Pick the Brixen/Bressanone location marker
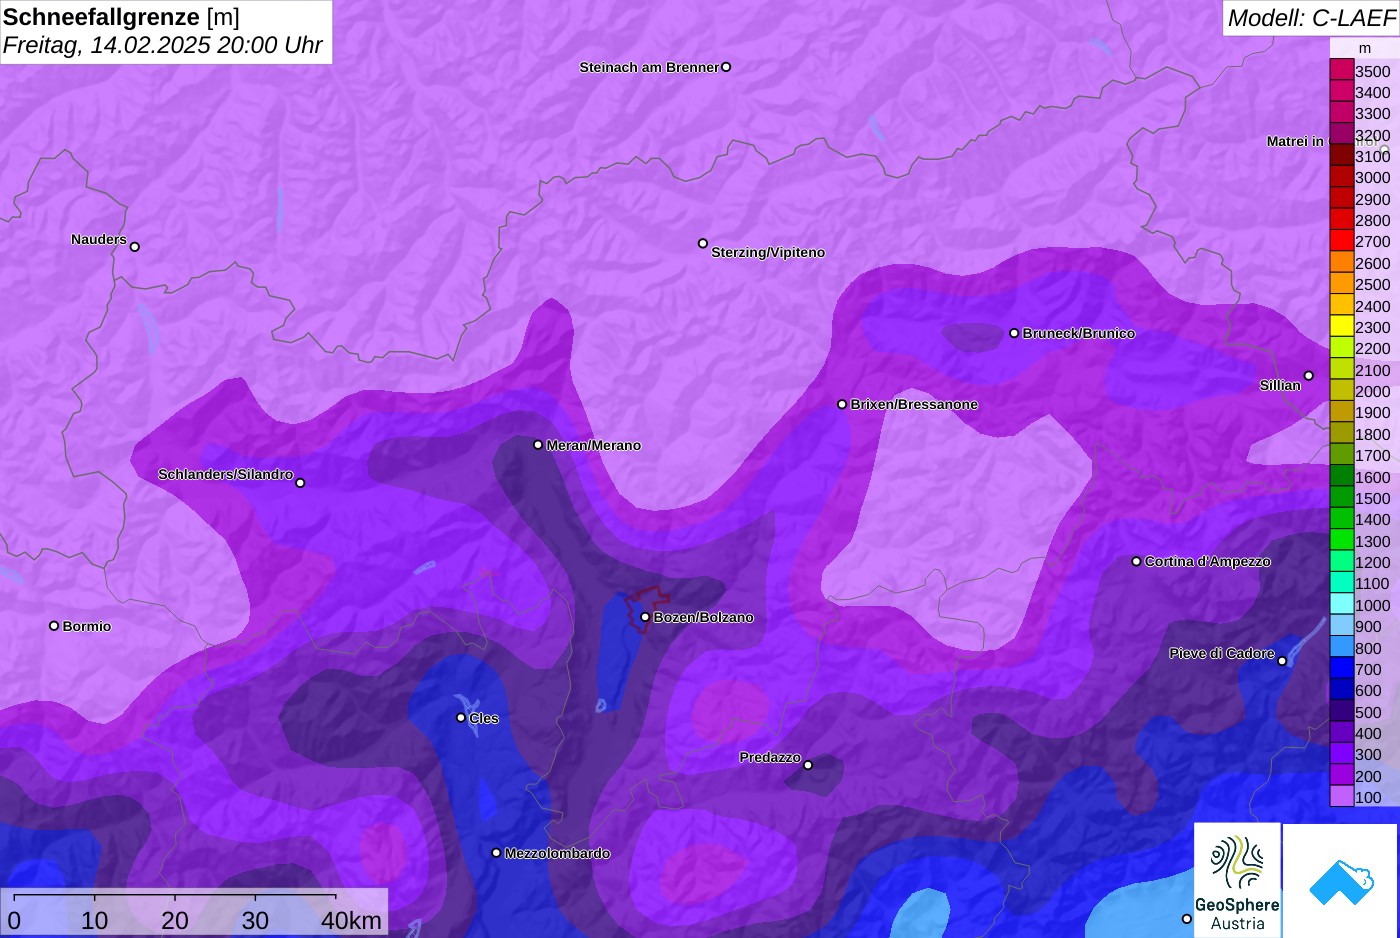The image size is (1400, 938). pyautogui.click(x=842, y=404)
